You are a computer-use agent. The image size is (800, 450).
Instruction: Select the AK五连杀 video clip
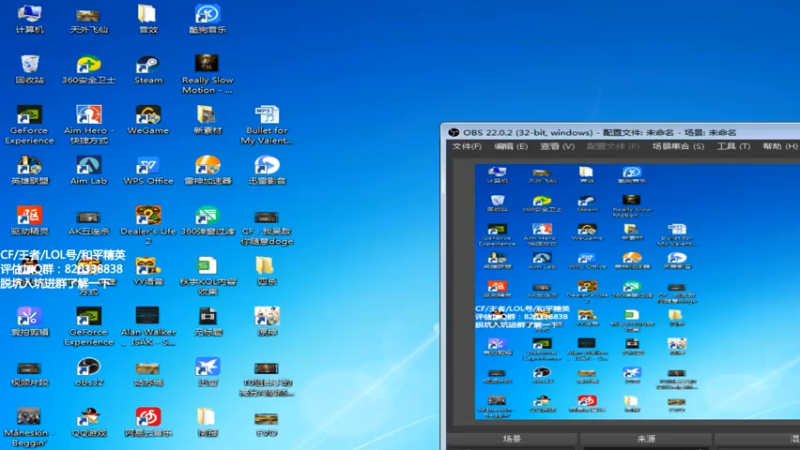tap(88, 221)
